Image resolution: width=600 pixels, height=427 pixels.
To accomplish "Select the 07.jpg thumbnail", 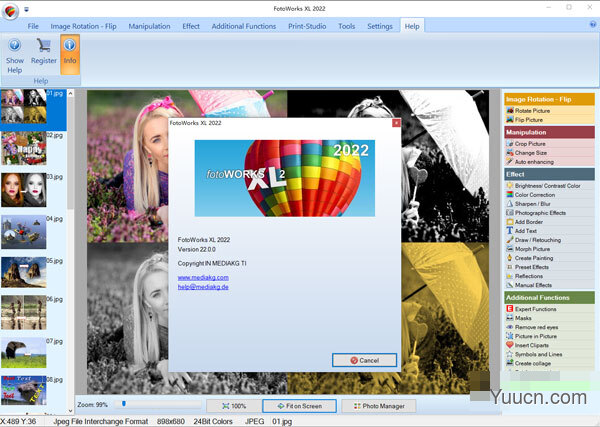I will [x=24, y=352].
